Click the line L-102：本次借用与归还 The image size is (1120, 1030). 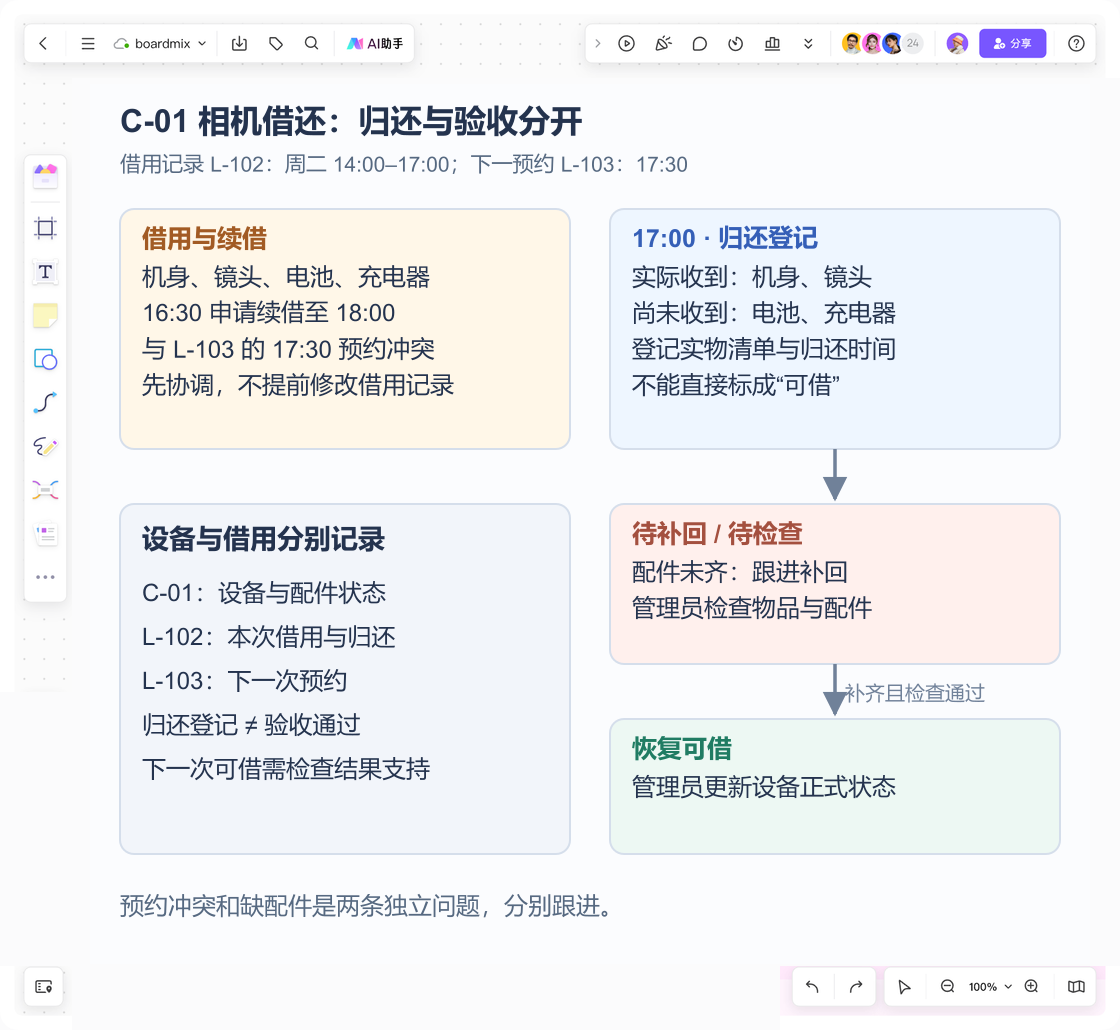(x=269, y=637)
